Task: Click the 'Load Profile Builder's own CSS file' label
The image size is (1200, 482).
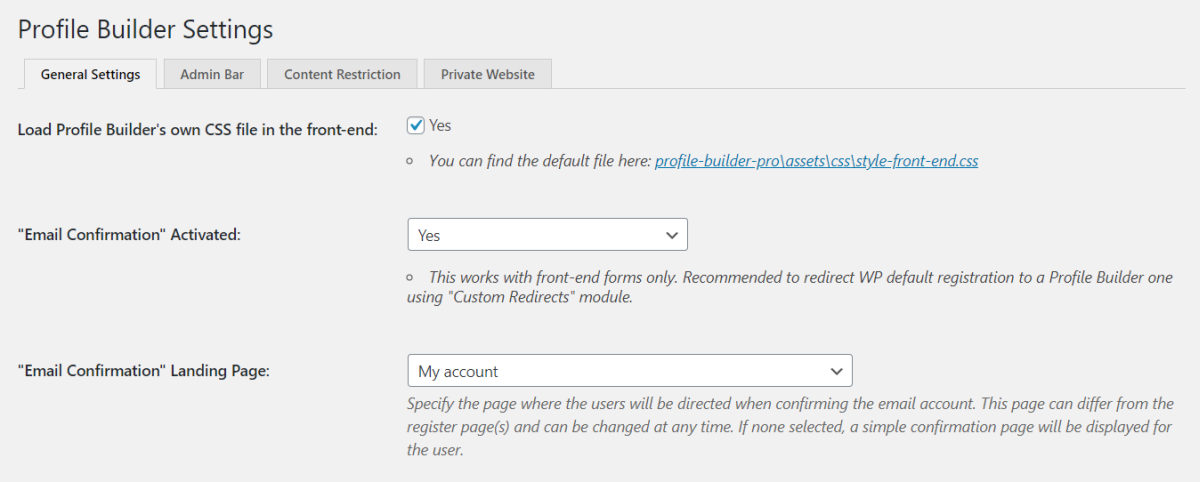Action: (x=198, y=130)
